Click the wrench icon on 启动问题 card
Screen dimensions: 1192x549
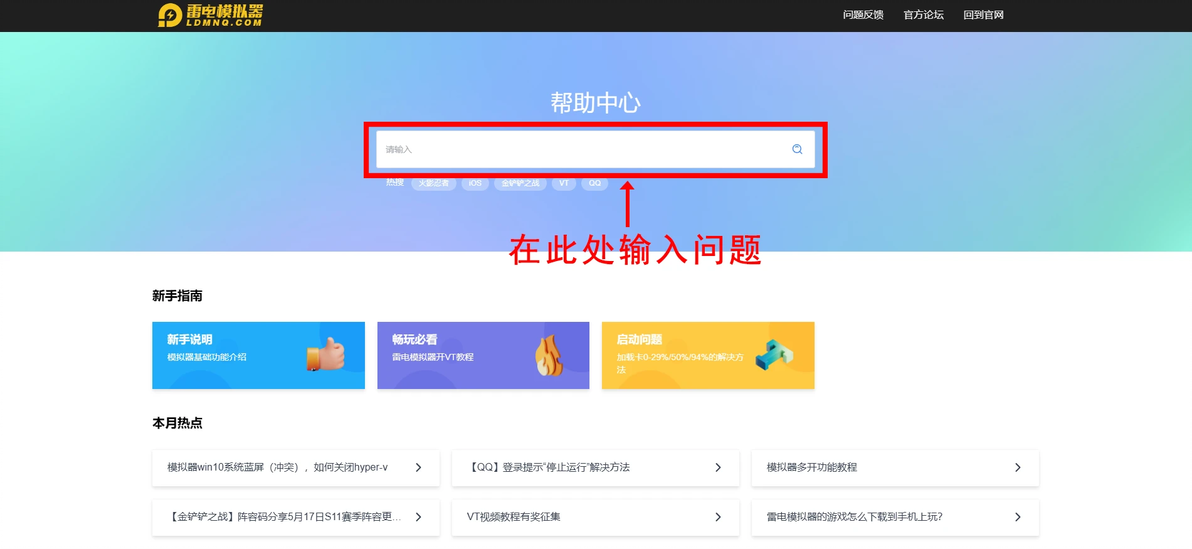774,355
